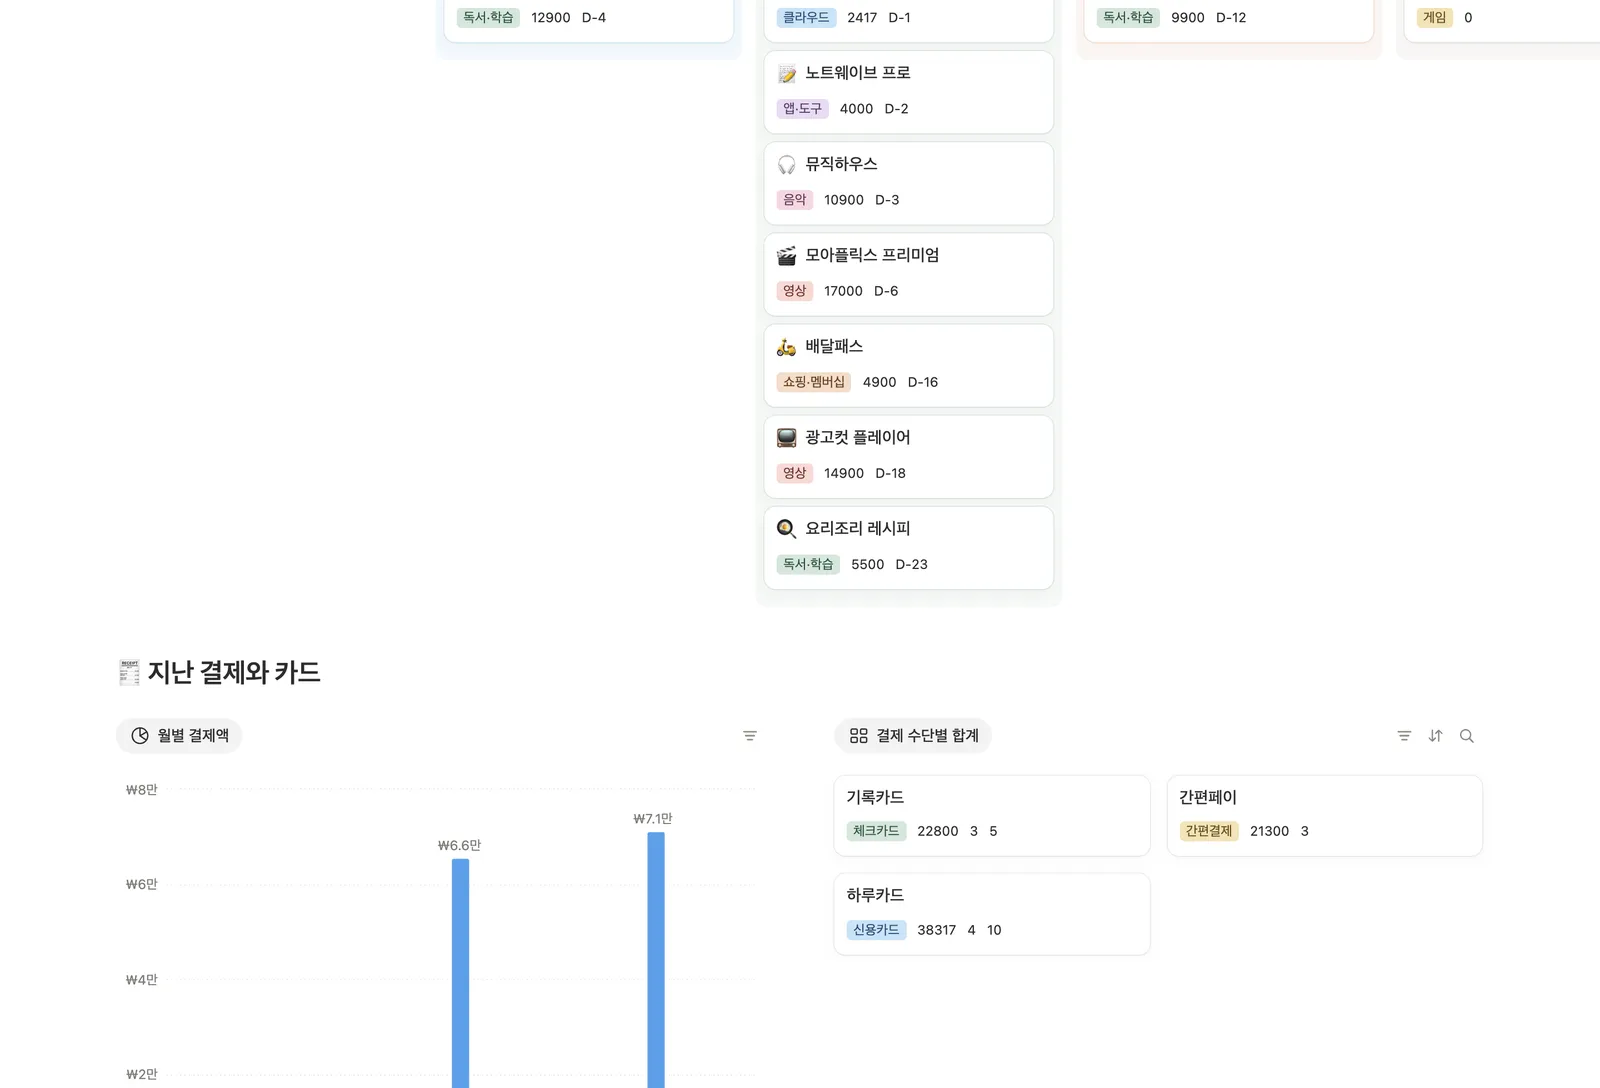Click the ₩7.1만 chart bar
1600x1088 pixels.
[656, 960]
